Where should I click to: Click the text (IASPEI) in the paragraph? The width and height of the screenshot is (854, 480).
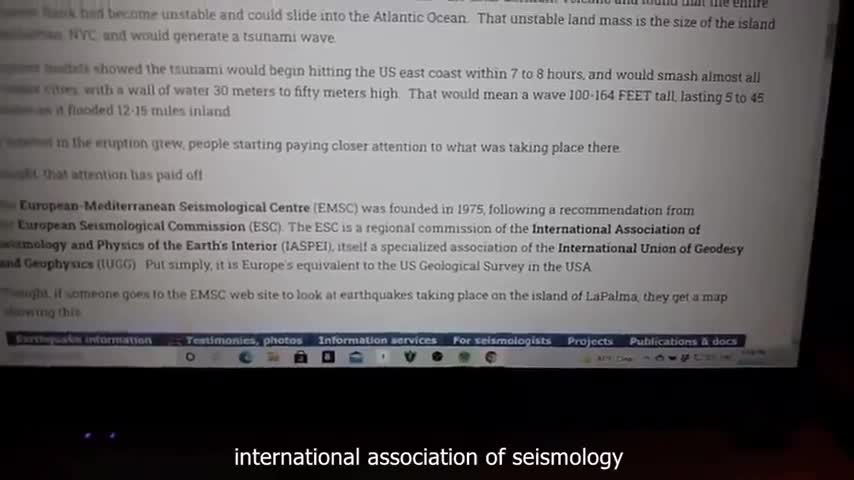coord(306,246)
